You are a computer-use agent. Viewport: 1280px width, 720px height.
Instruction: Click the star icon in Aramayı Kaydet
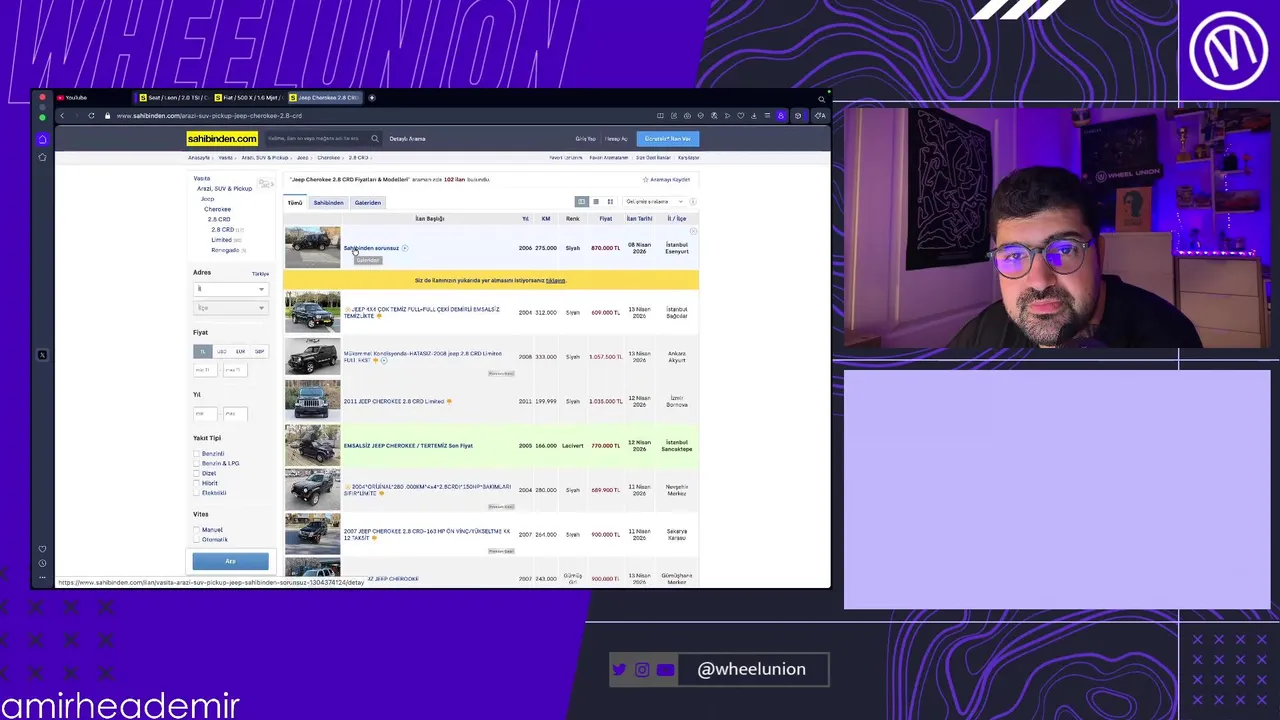(646, 180)
